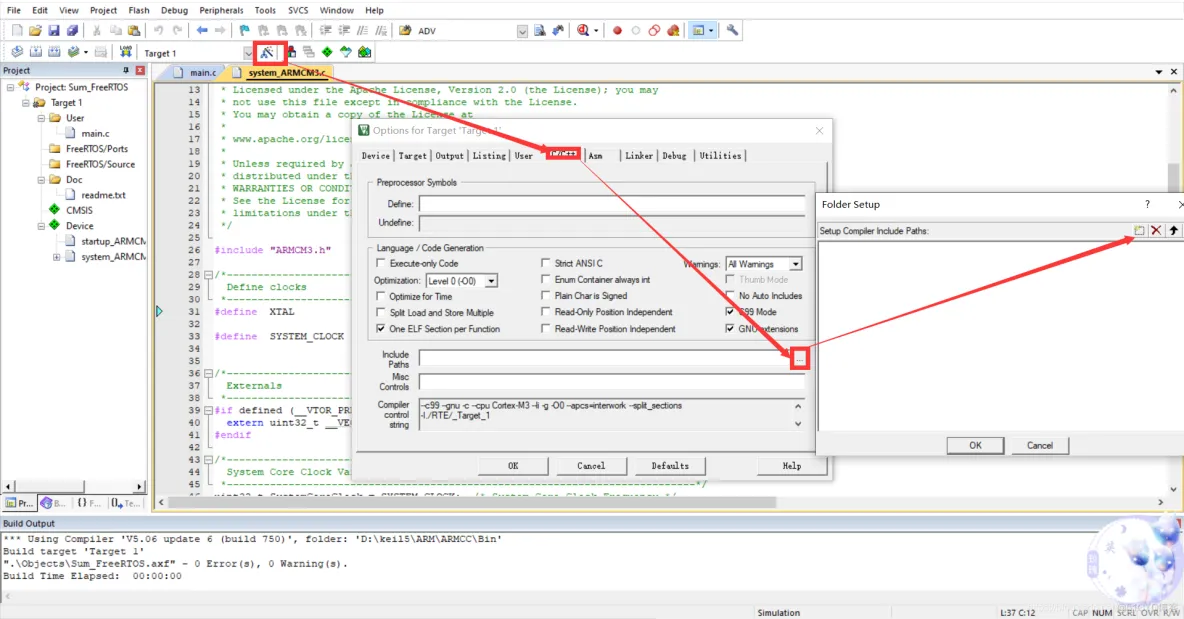Open Options for Target magic wand icon
Image resolution: width=1184 pixels, height=619 pixels.
tap(267, 52)
